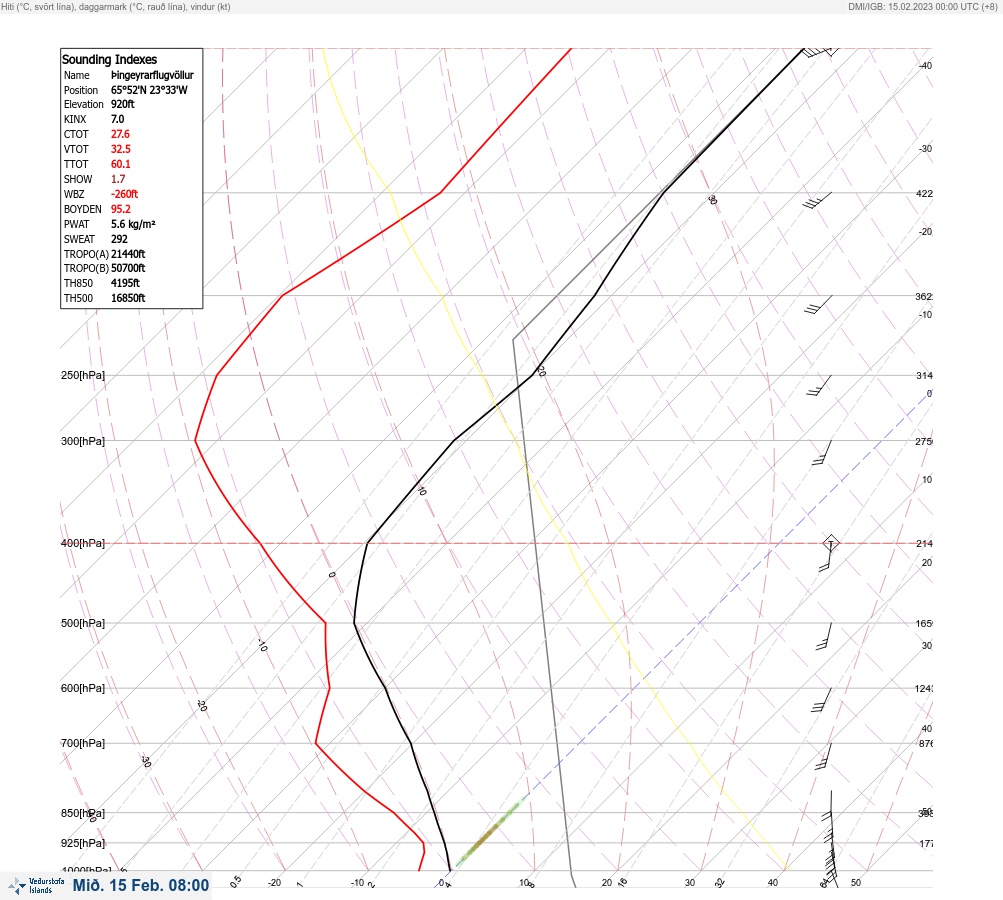Click the 250[hPa] pressure label
Viewport: 1003px width, 900px height.
[83, 375]
